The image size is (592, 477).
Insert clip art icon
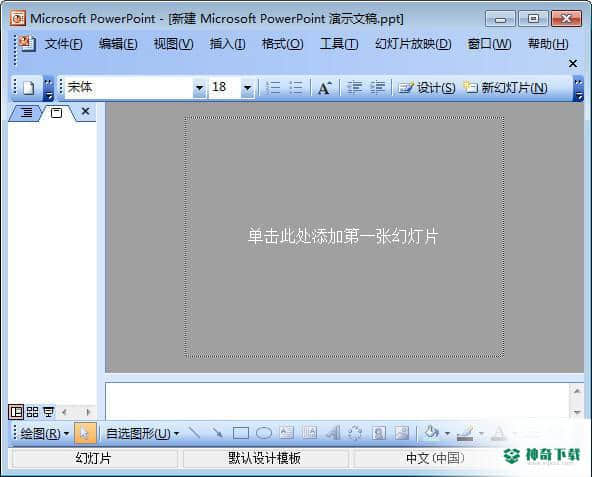[379, 433]
